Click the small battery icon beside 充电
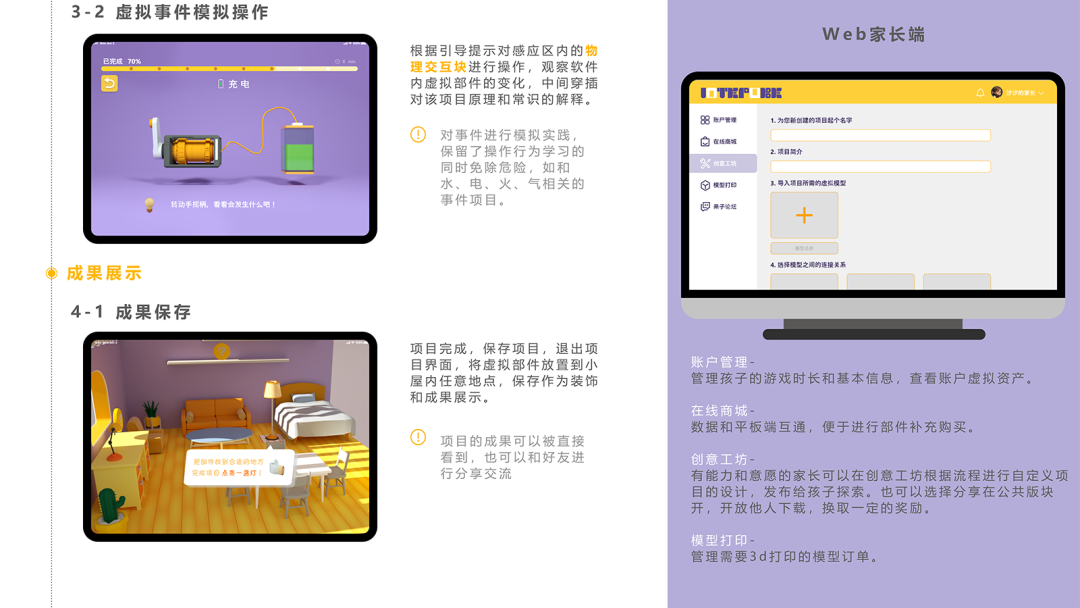Image resolution: width=1080 pixels, height=608 pixels. click(x=220, y=83)
